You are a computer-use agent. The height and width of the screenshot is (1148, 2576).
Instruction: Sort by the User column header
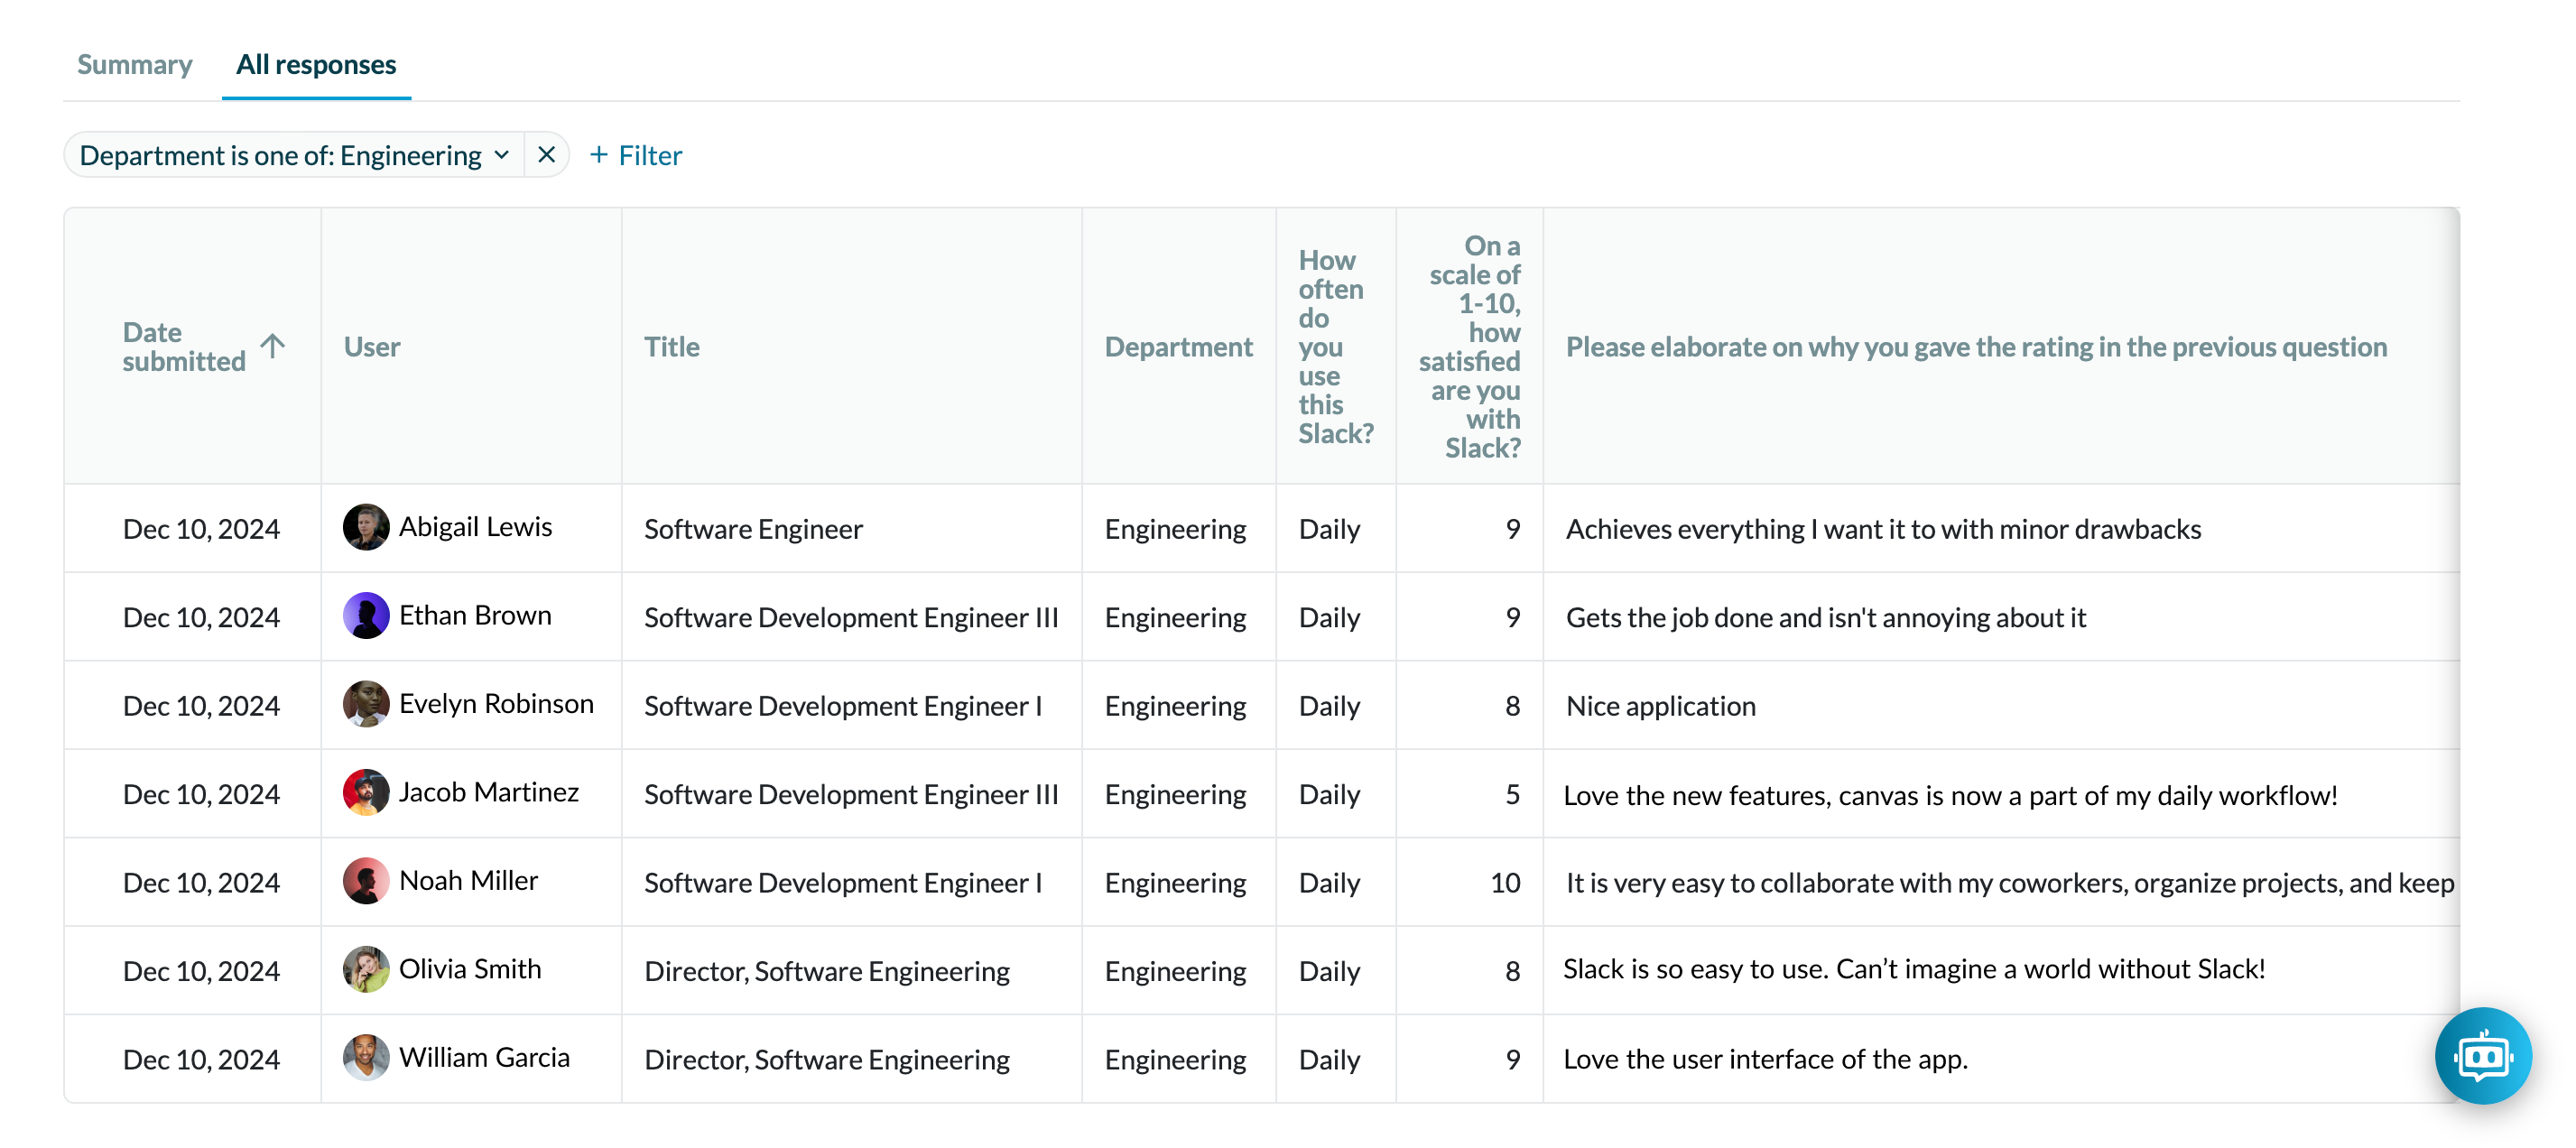click(372, 347)
